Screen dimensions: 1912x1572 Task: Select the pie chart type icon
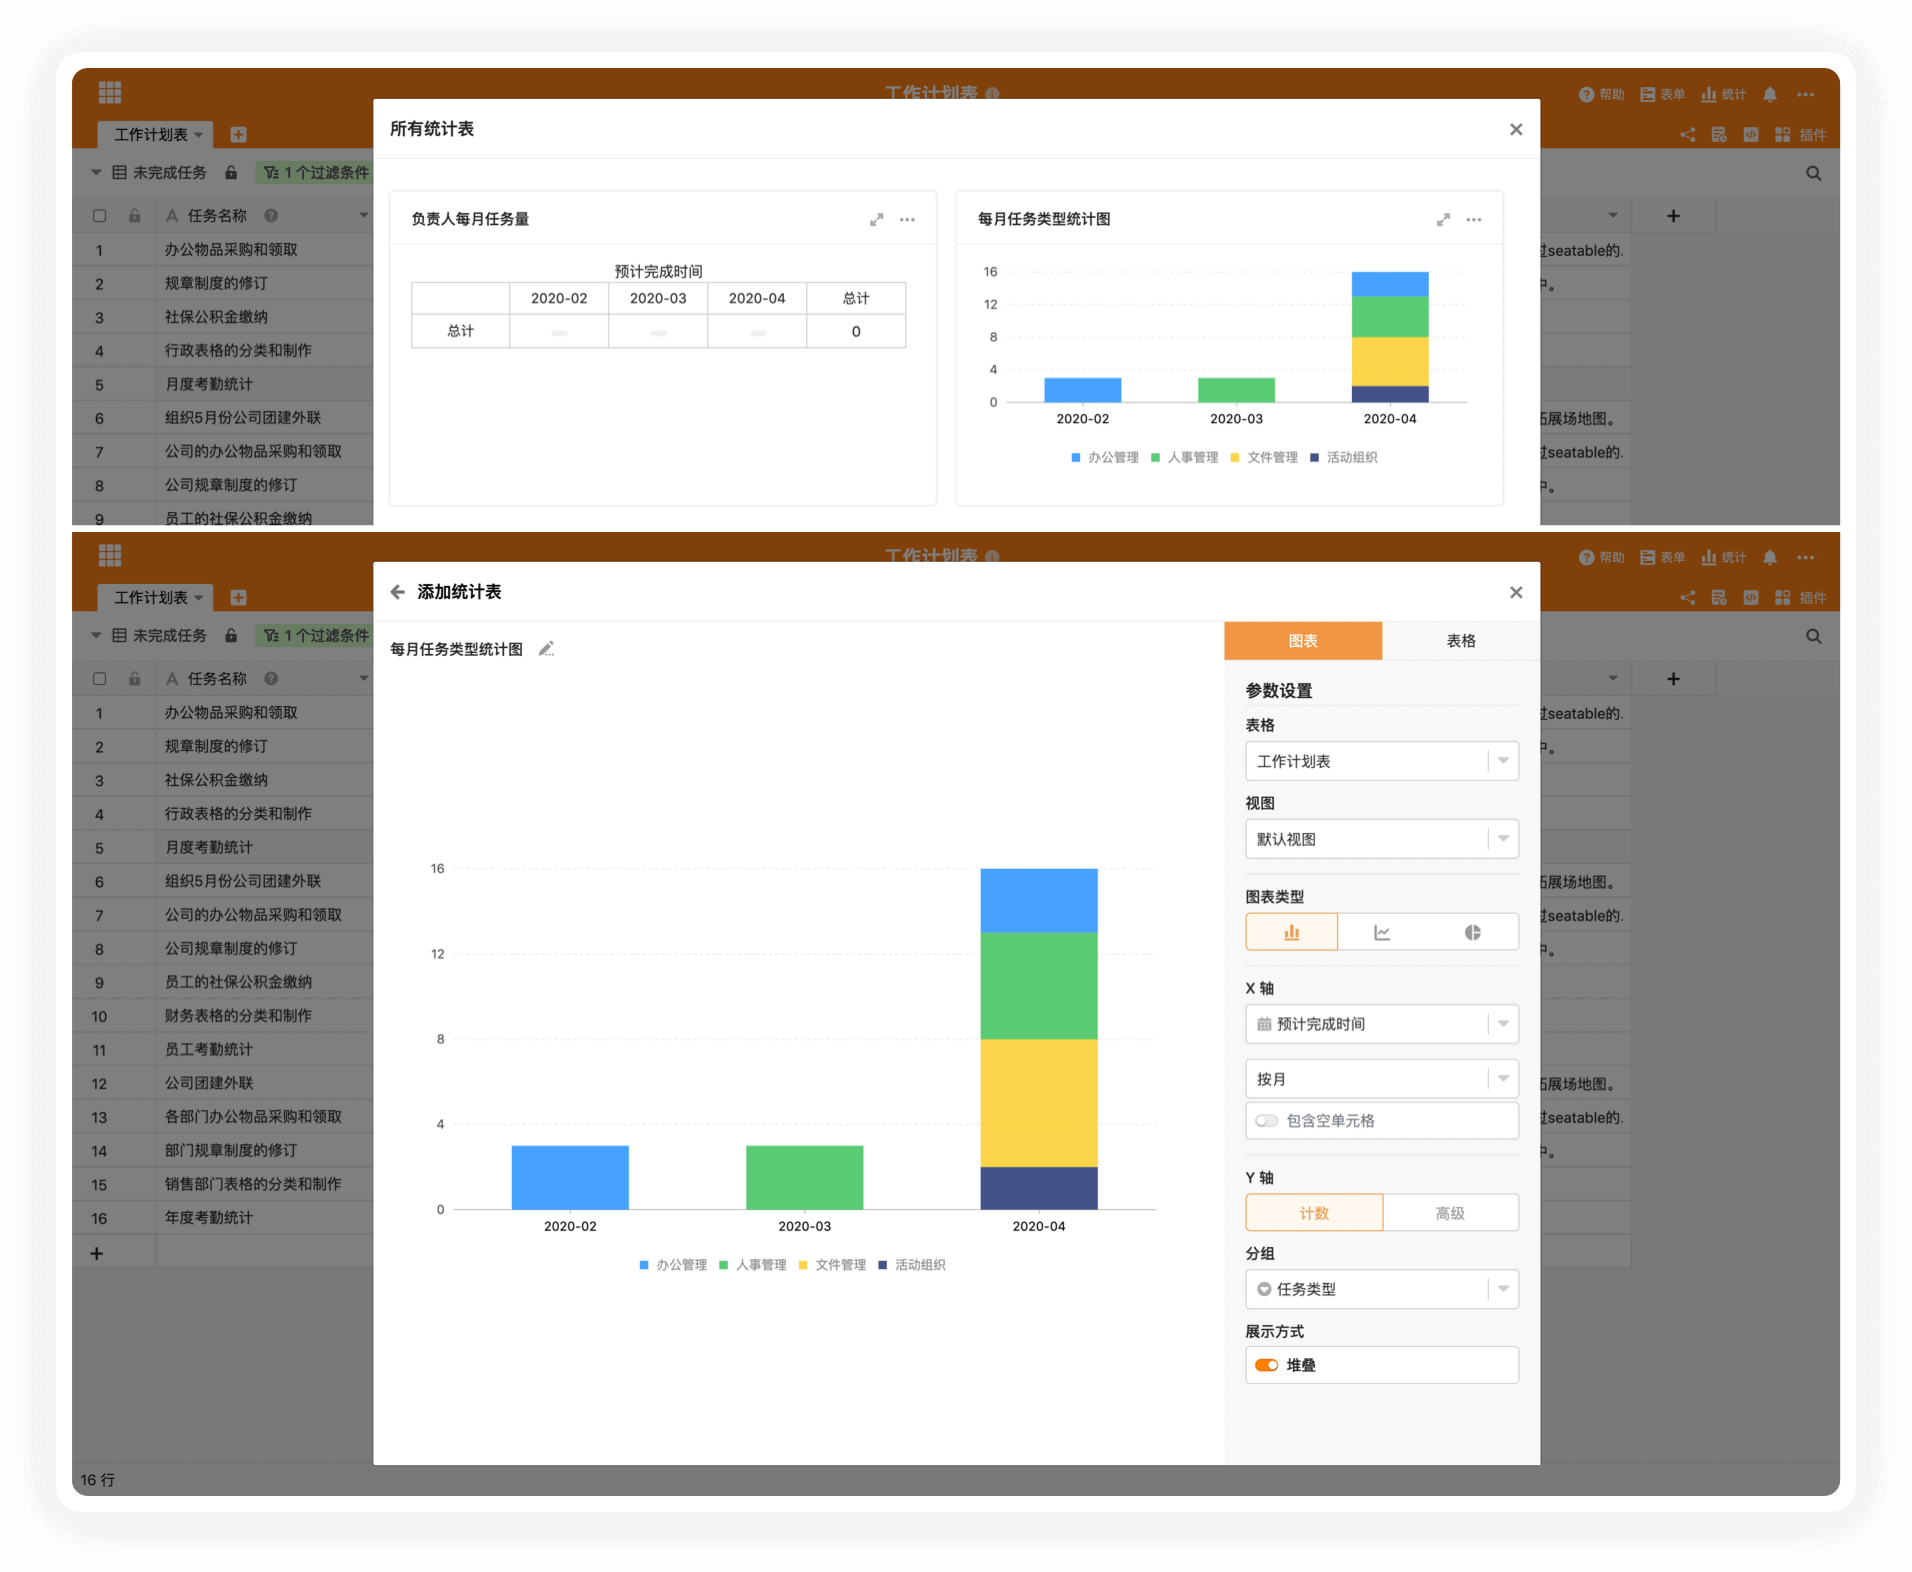click(1472, 932)
